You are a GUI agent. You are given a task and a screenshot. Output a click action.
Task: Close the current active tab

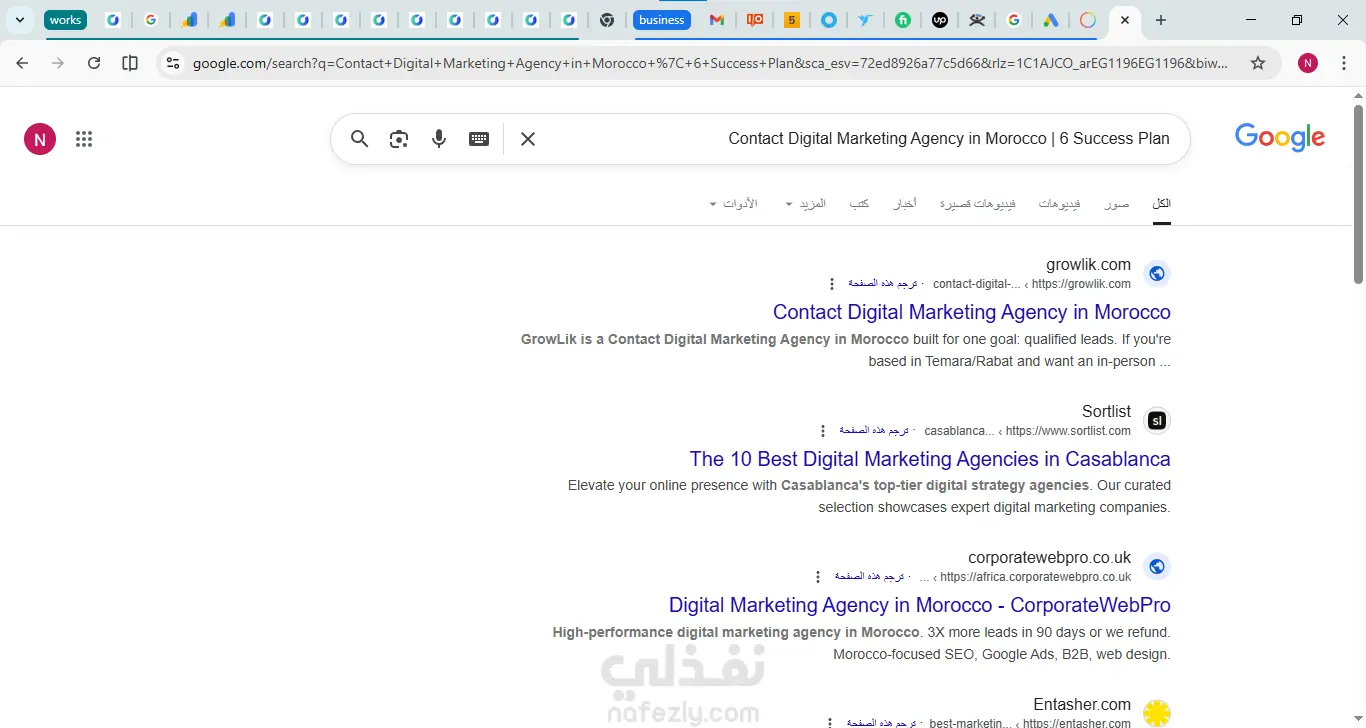tap(1125, 20)
